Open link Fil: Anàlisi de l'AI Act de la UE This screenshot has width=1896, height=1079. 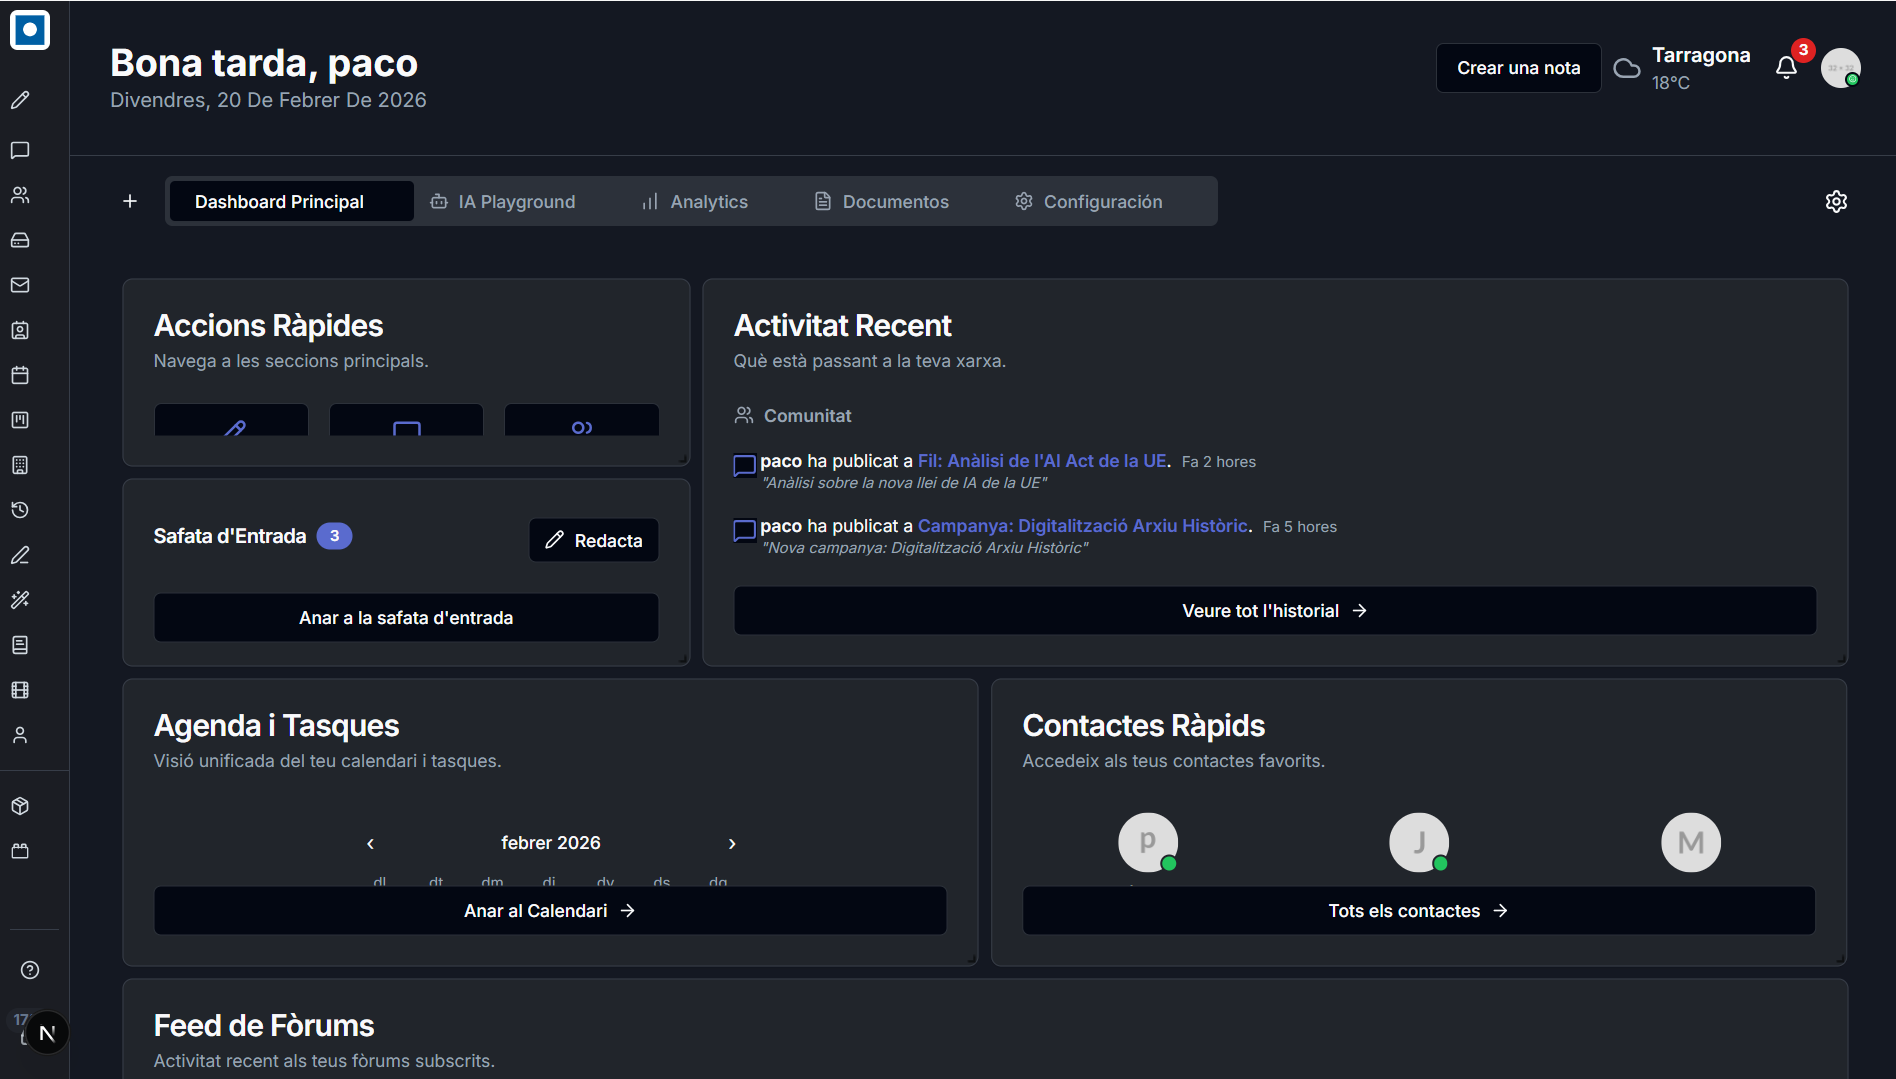[x=1042, y=461]
